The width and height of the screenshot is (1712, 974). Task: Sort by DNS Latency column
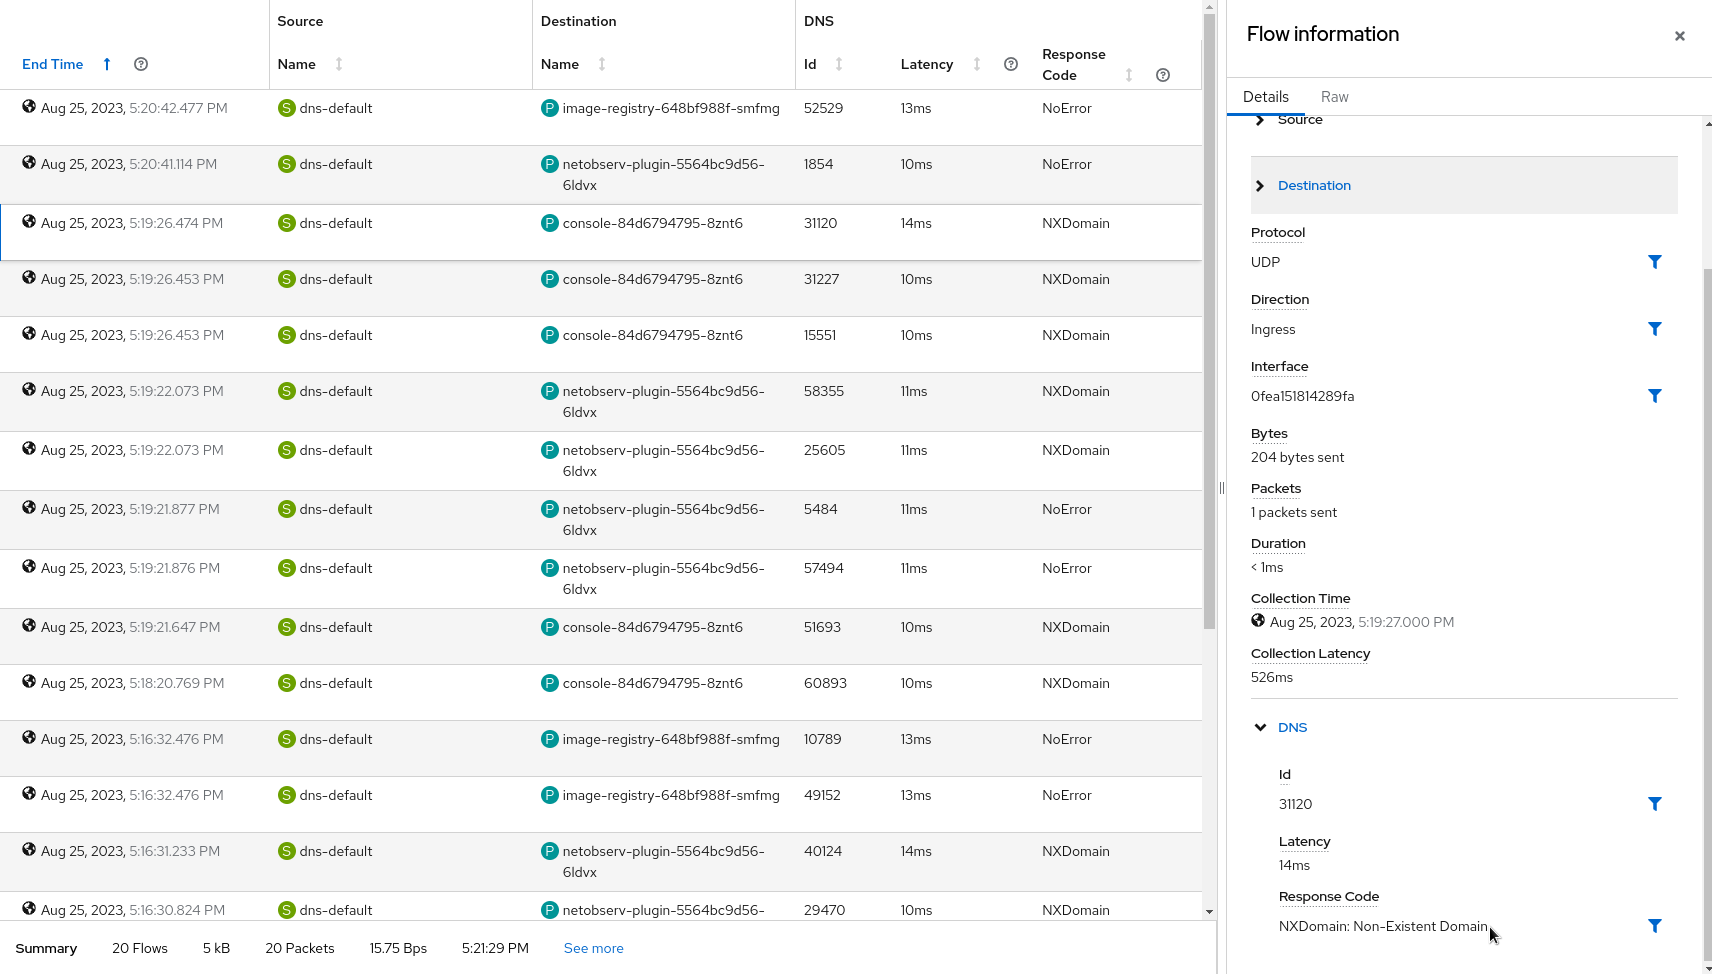(x=977, y=64)
